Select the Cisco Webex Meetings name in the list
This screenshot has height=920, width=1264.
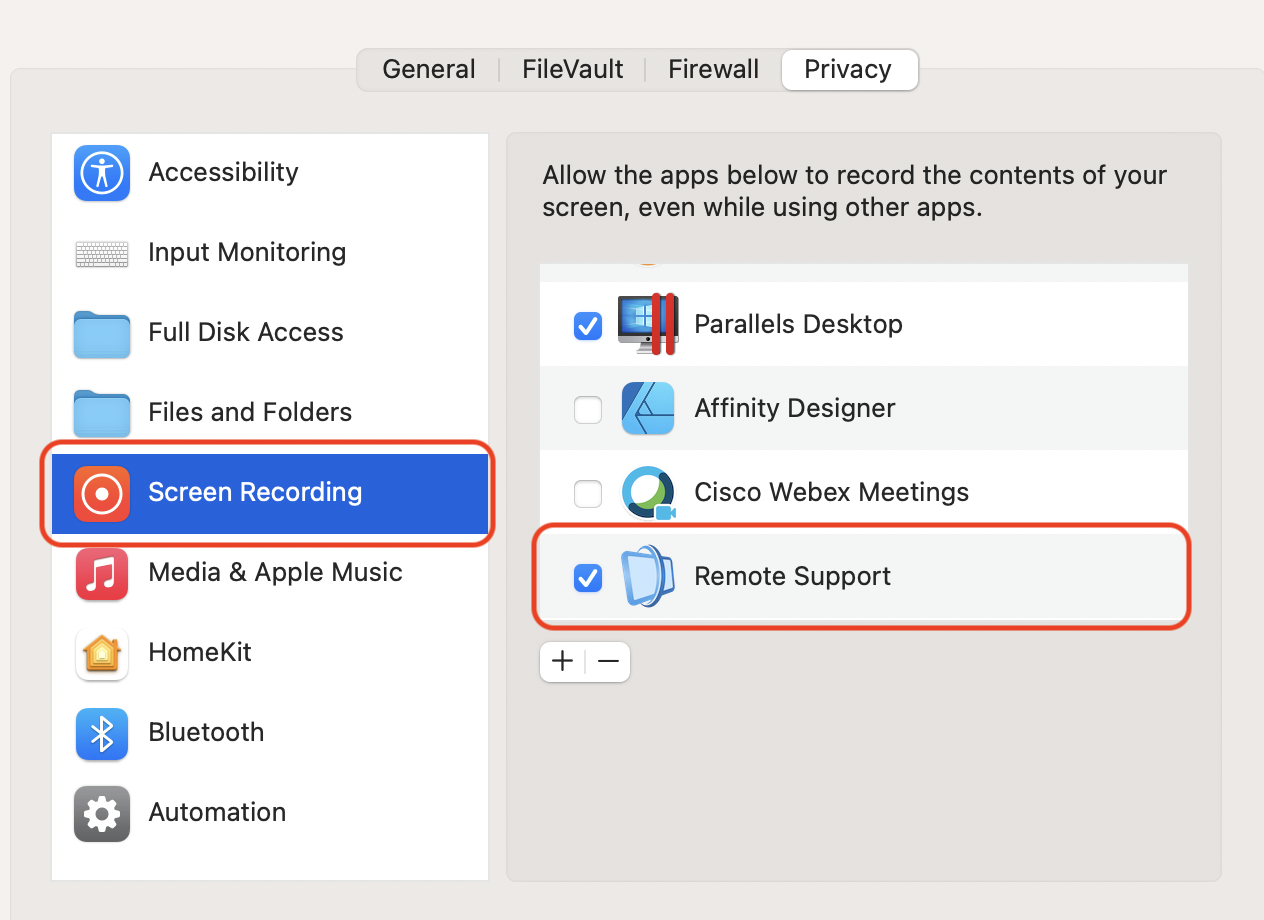coord(832,492)
